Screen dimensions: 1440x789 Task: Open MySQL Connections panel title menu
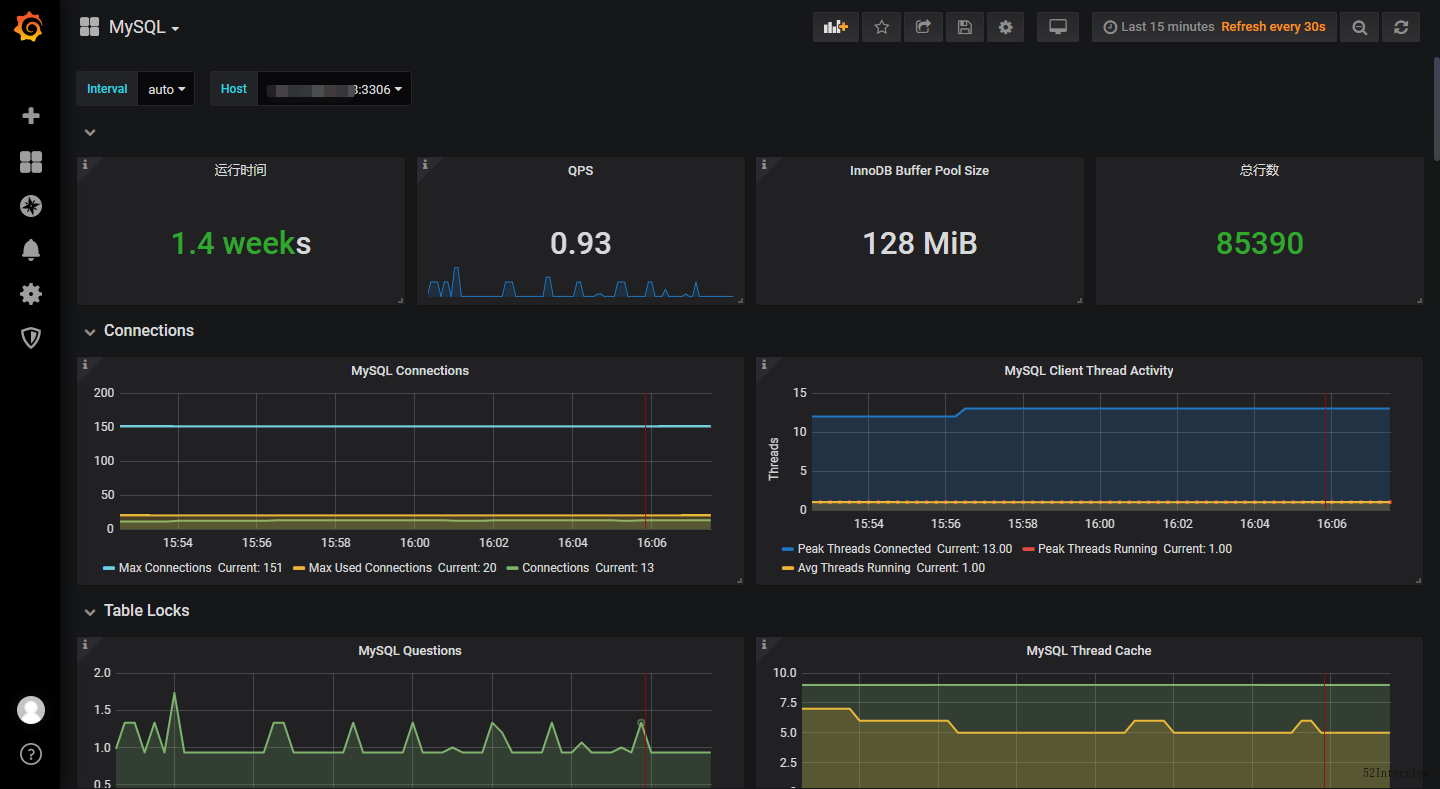(410, 371)
